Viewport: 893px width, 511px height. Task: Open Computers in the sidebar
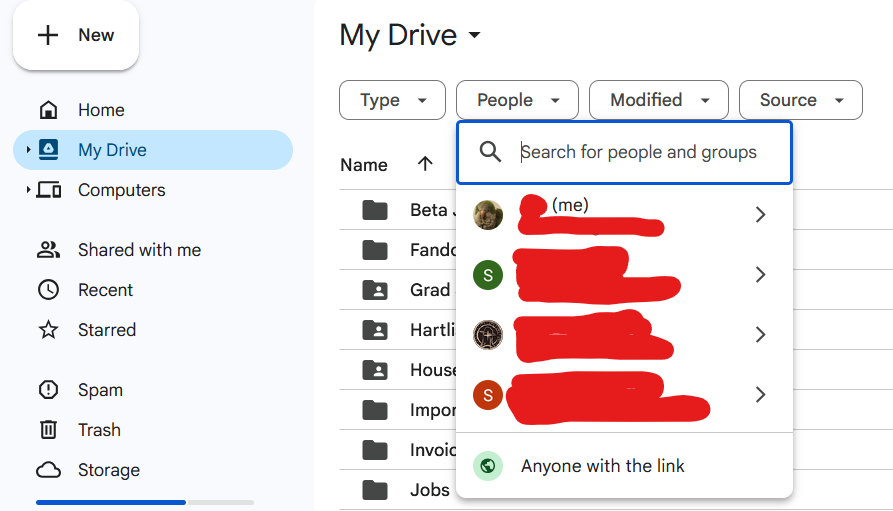coord(121,190)
